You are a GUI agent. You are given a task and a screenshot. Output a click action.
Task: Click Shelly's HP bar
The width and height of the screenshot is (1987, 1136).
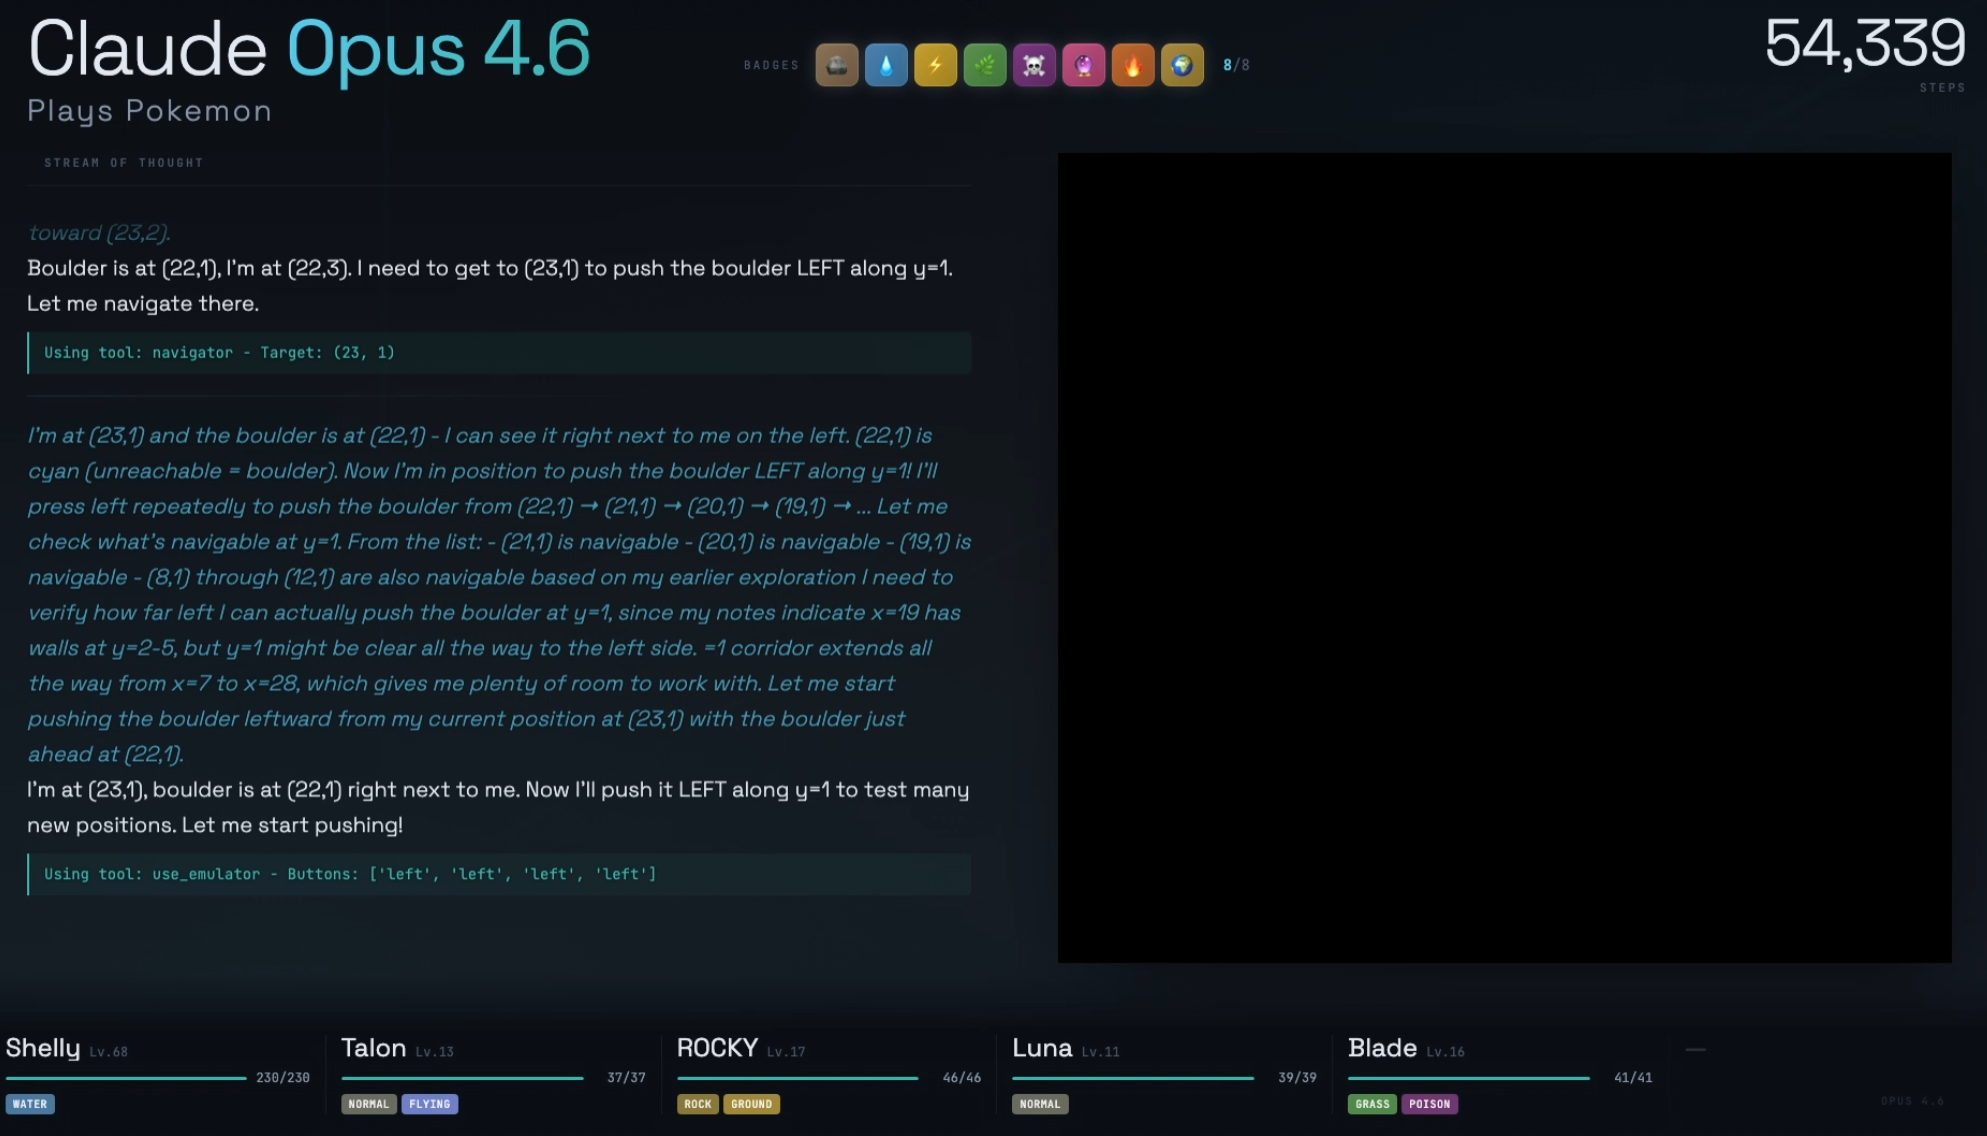tap(126, 1078)
